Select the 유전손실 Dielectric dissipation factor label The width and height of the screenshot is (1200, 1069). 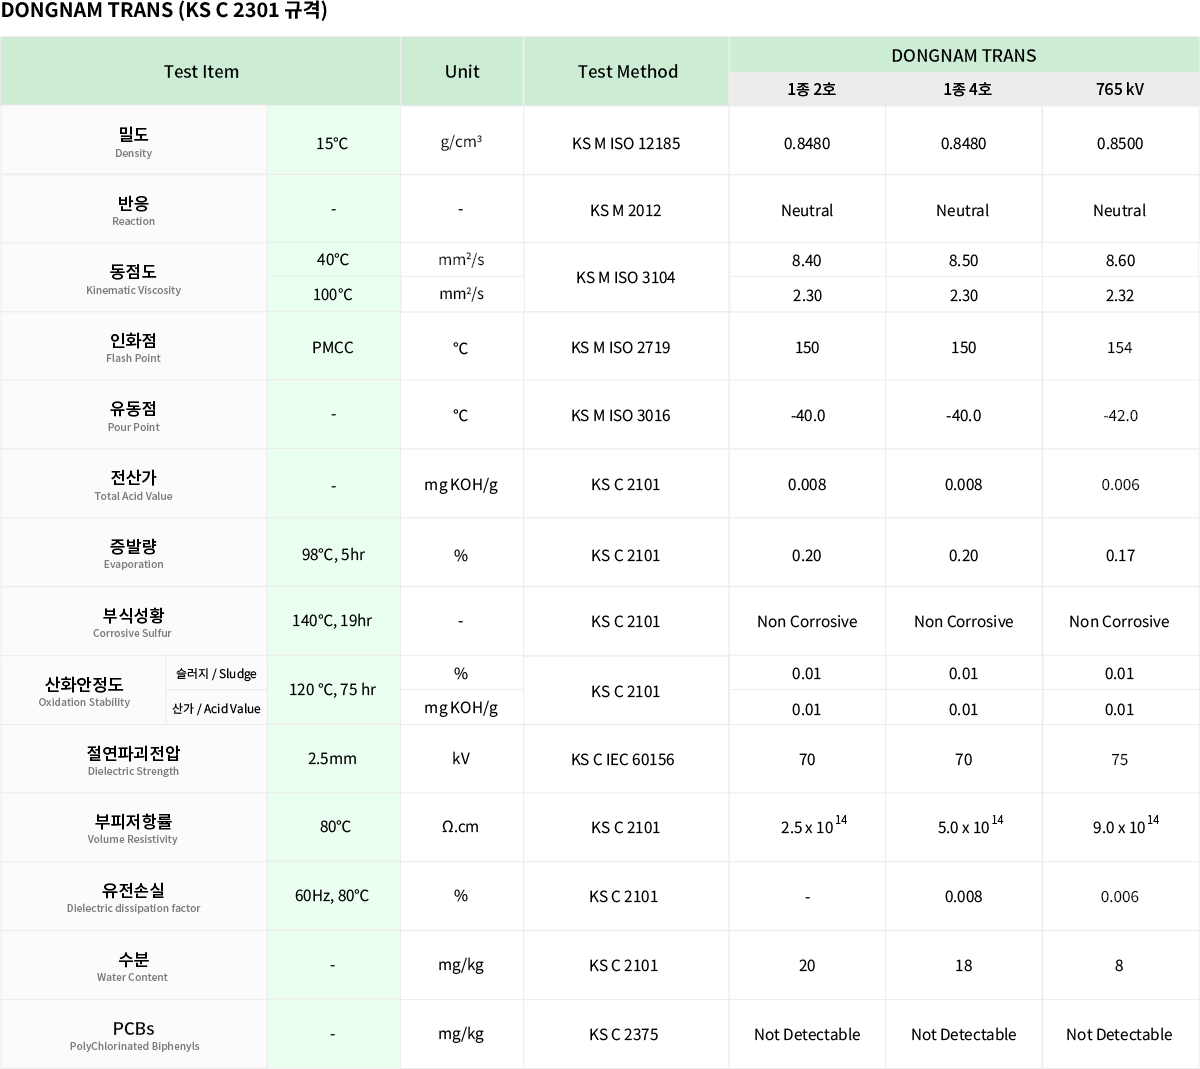pyautogui.click(x=133, y=897)
